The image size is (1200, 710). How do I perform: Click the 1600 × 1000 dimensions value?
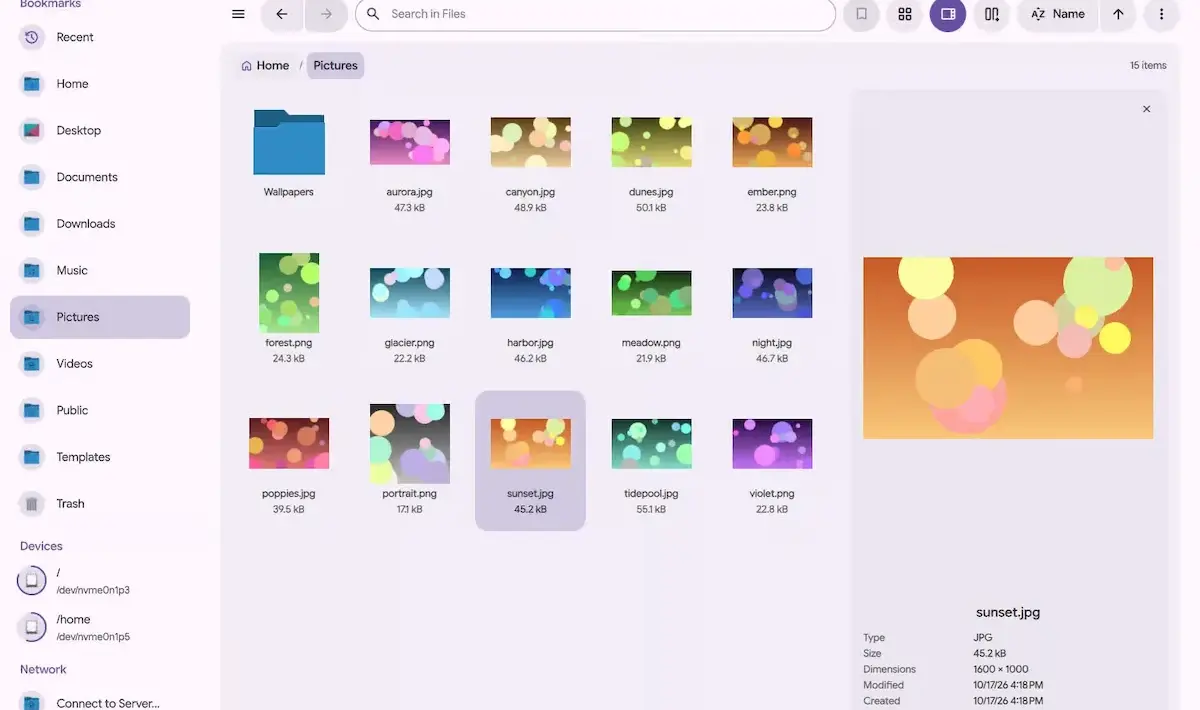(1001, 669)
